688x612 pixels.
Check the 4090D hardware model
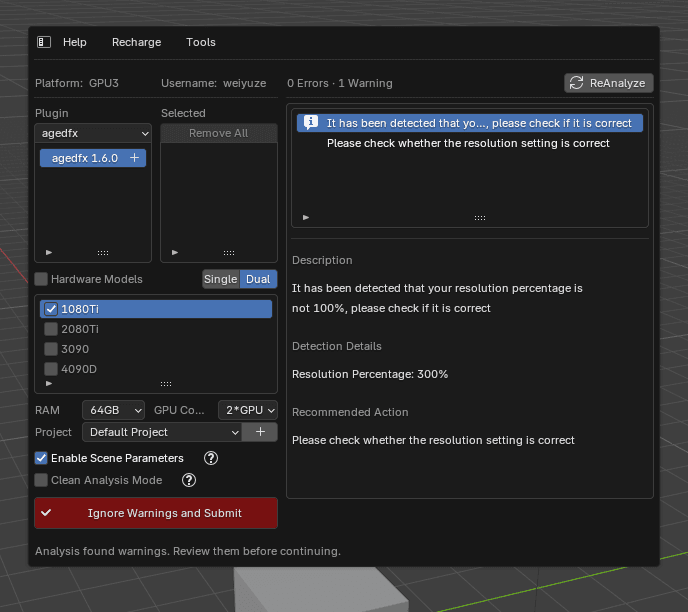pos(51,369)
